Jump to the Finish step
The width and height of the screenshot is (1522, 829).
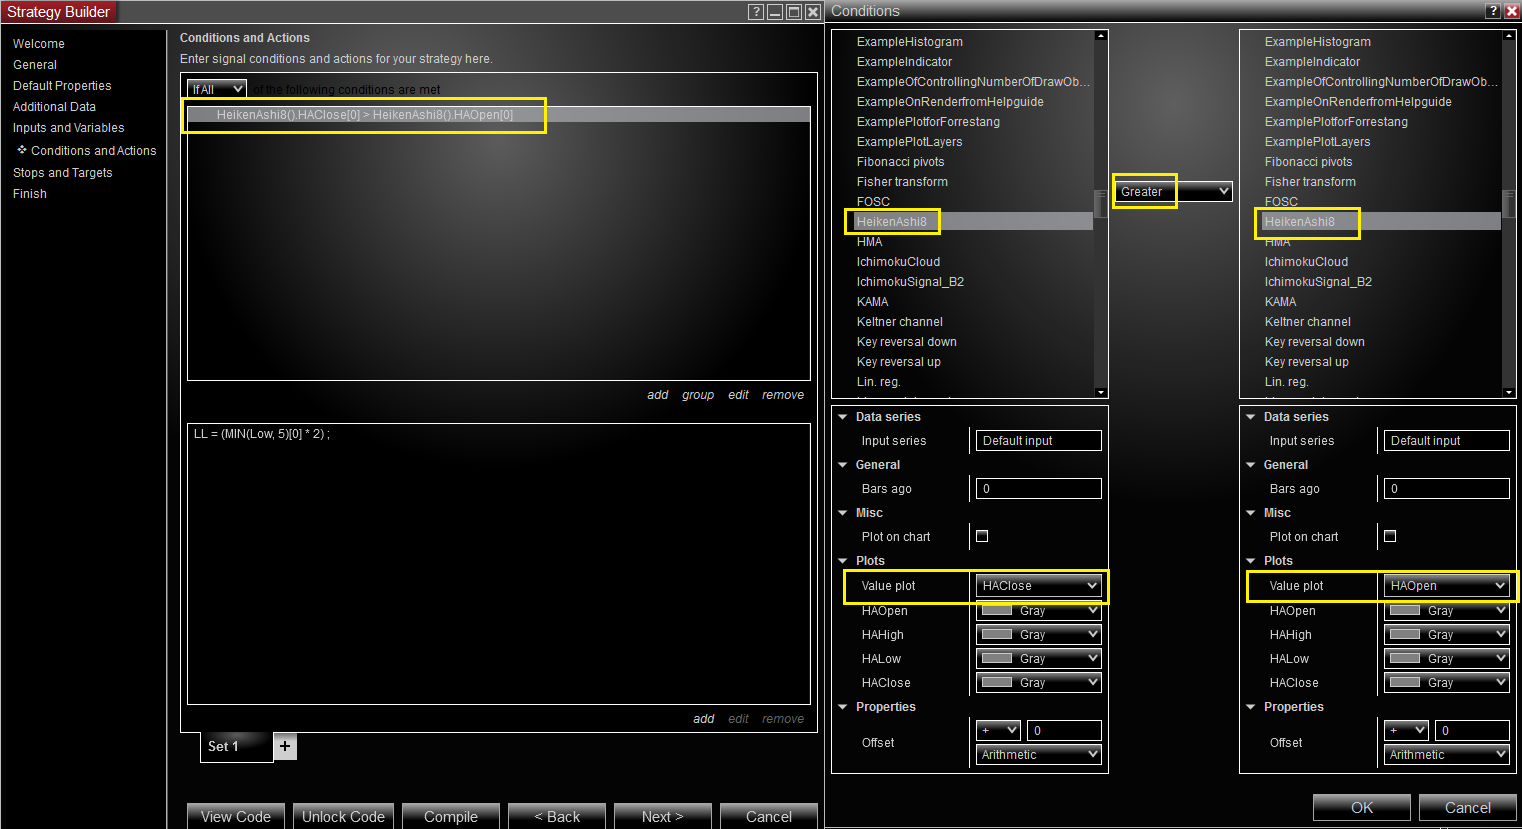point(30,194)
